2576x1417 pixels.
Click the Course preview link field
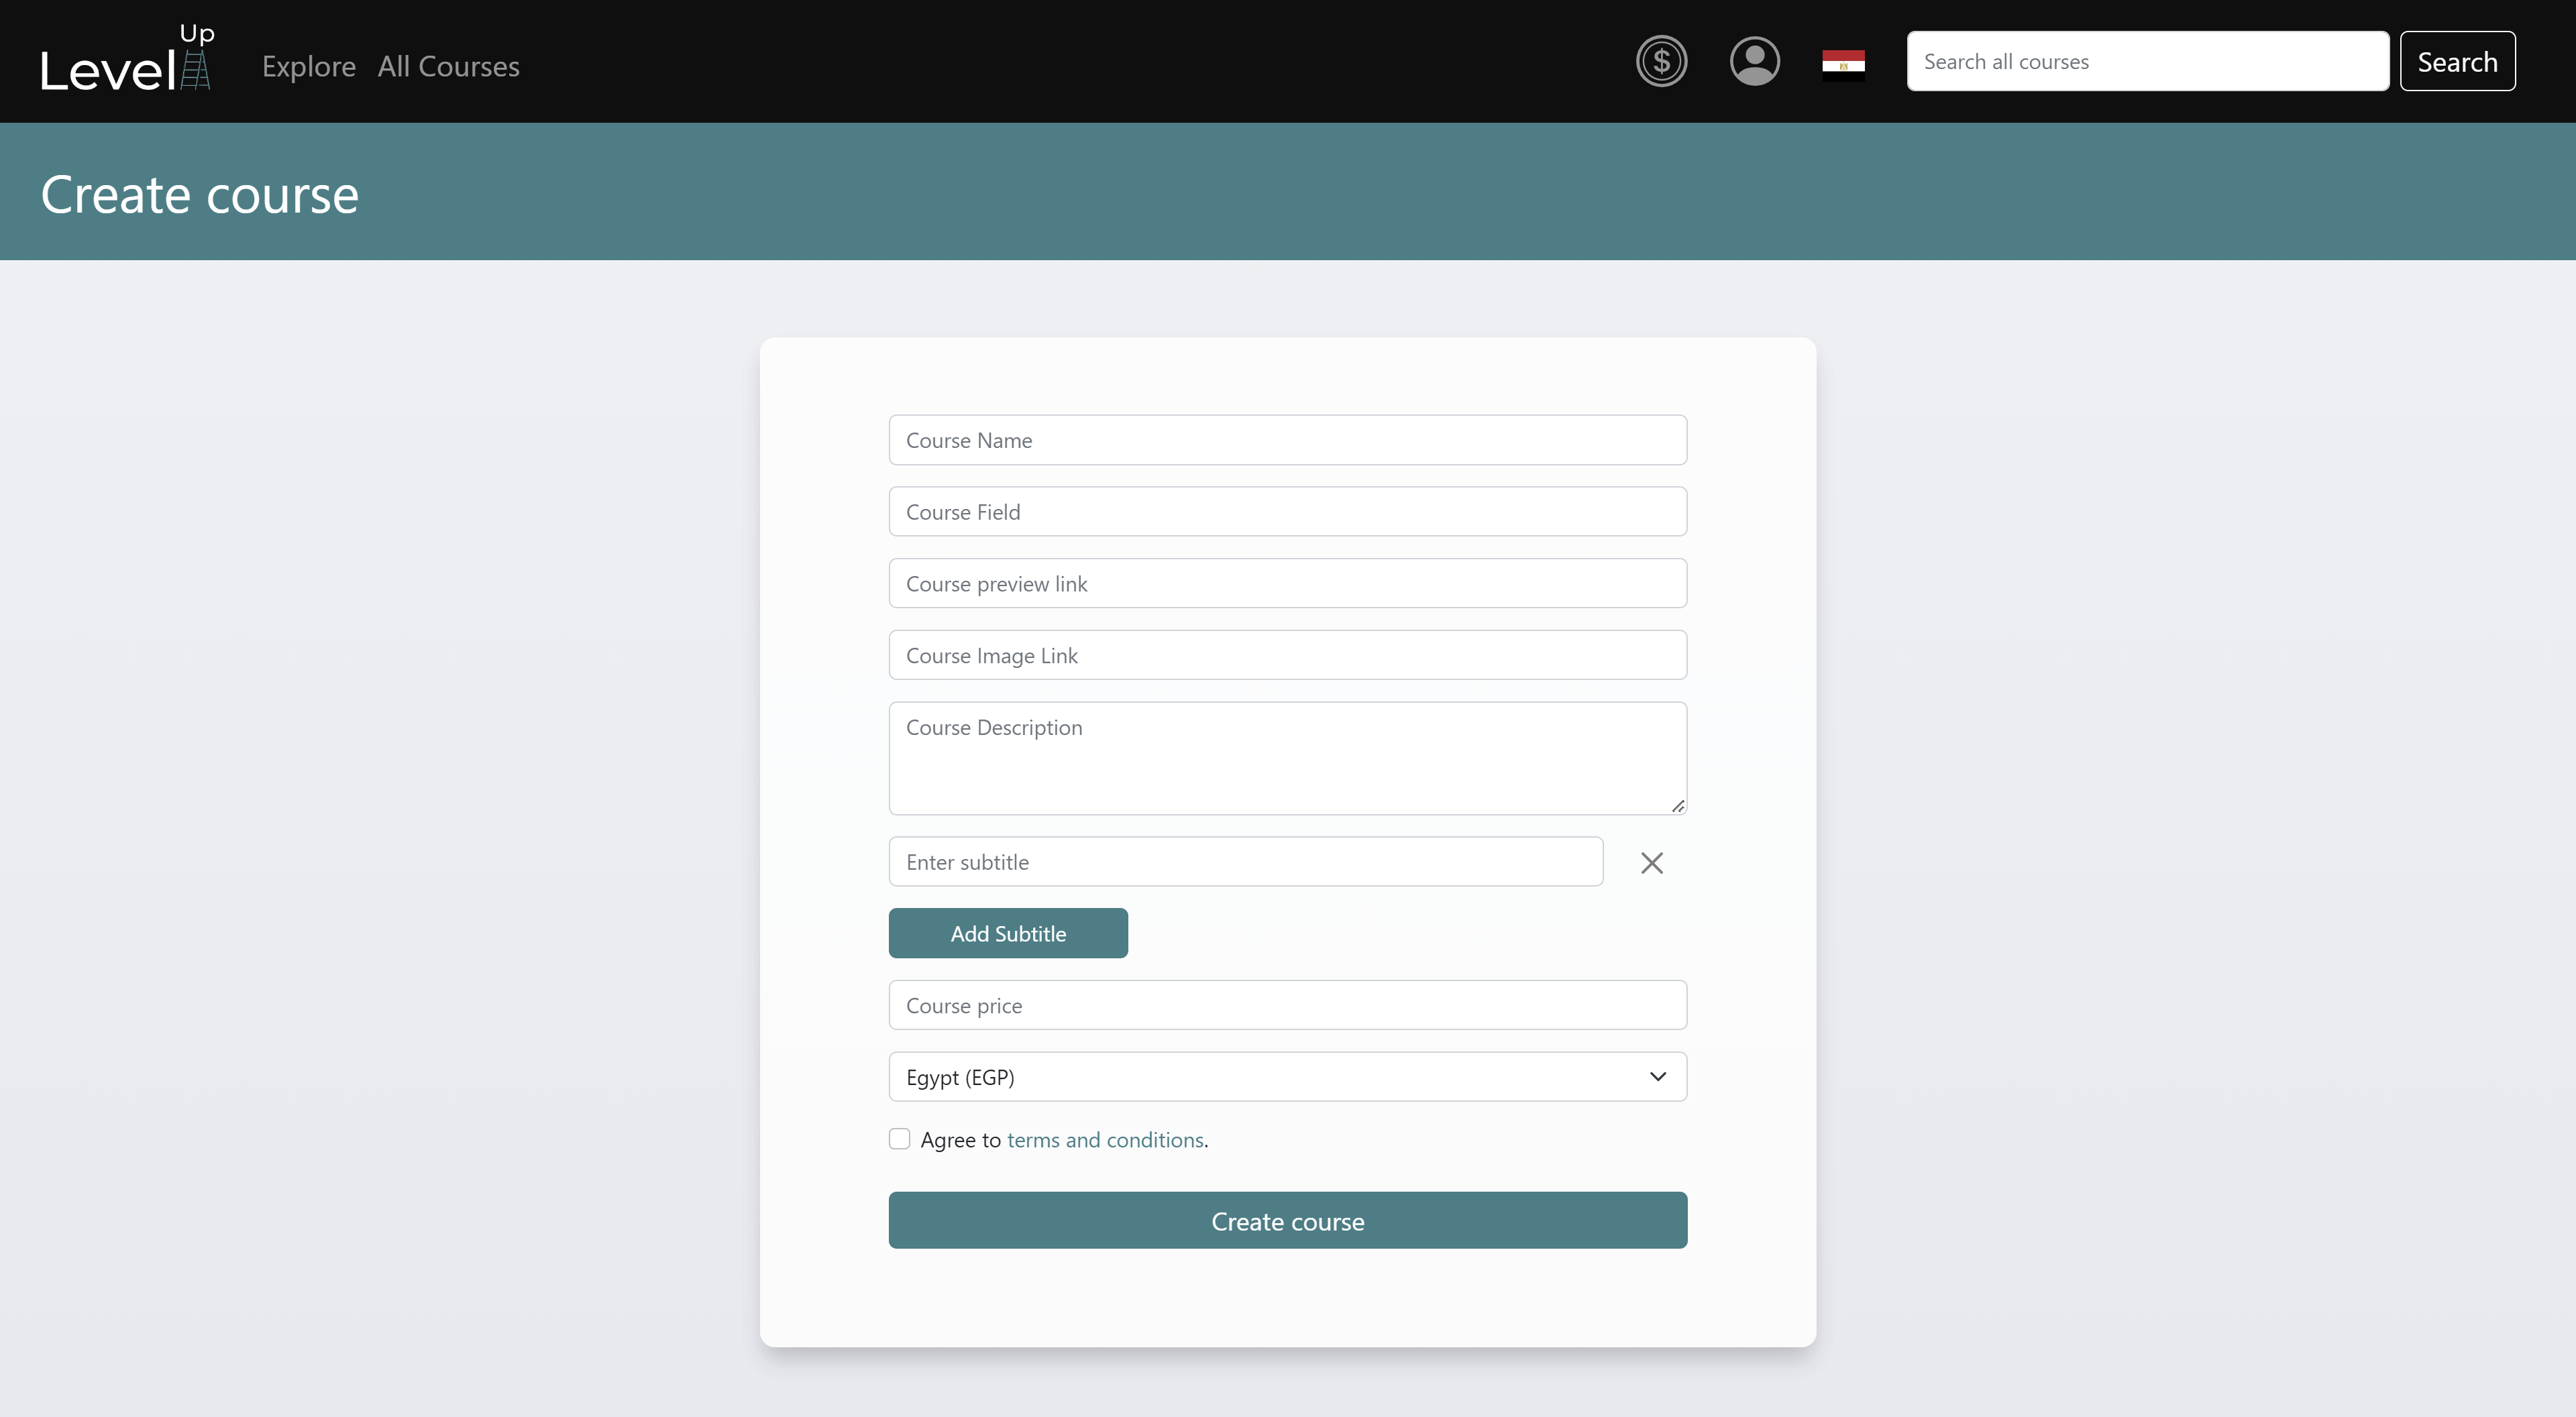click(1286, 584)
